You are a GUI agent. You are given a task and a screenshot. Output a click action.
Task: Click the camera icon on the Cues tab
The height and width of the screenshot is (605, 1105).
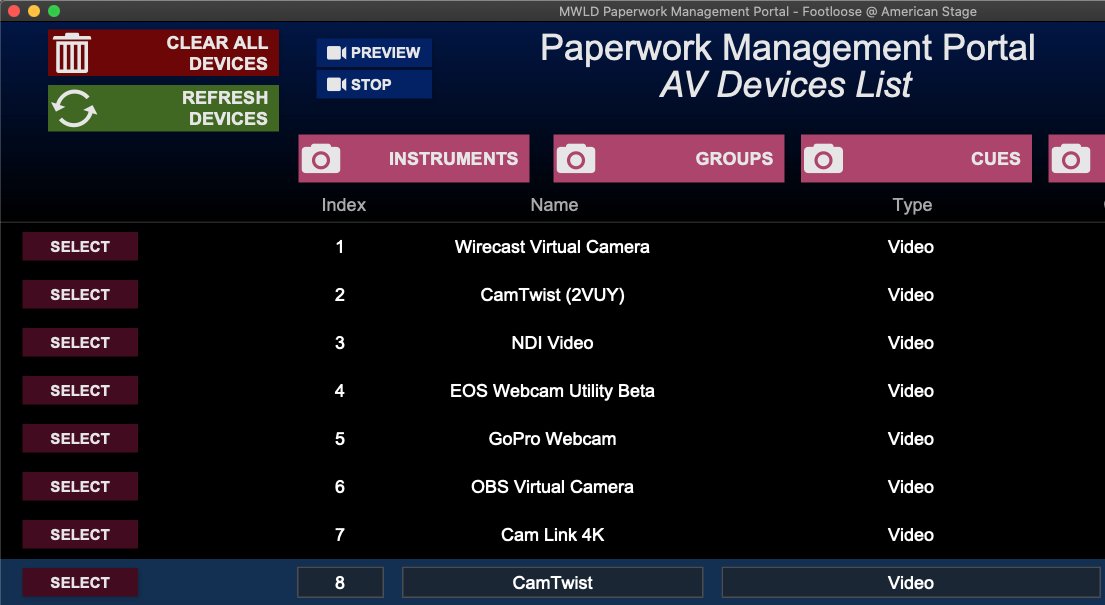click(823, 159)
